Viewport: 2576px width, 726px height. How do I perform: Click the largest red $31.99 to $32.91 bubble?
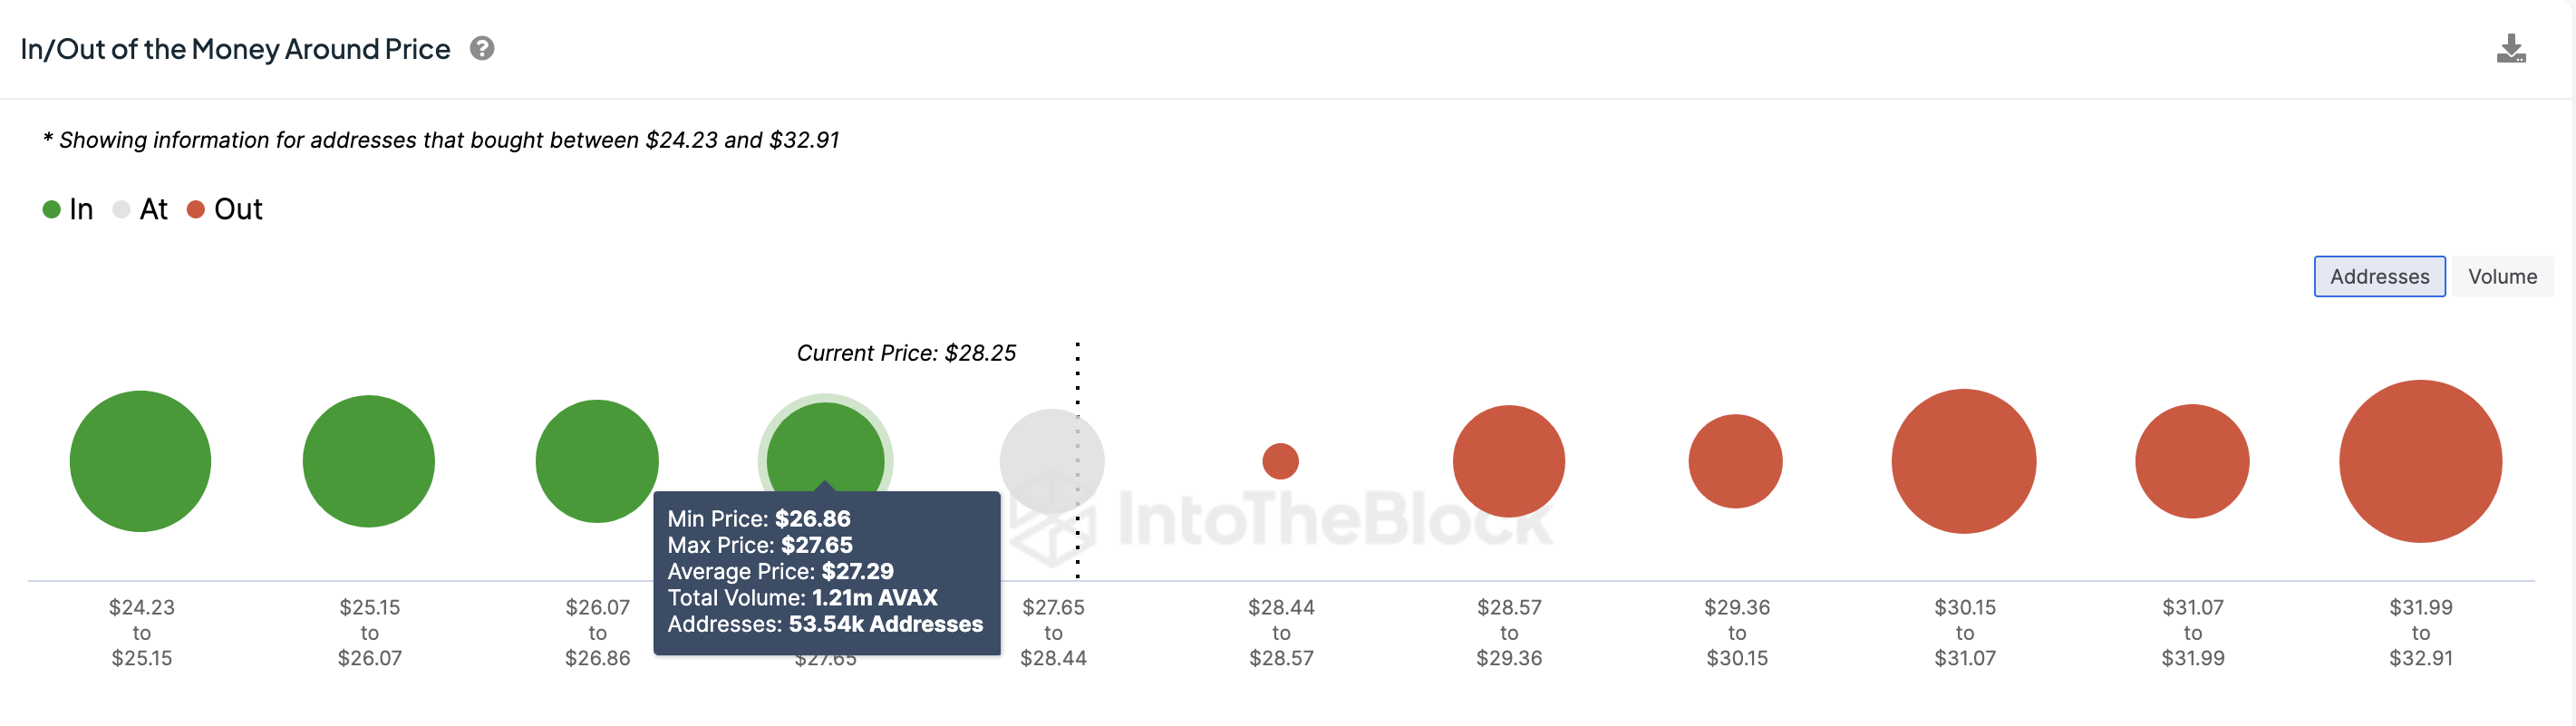click(2419, 461)
